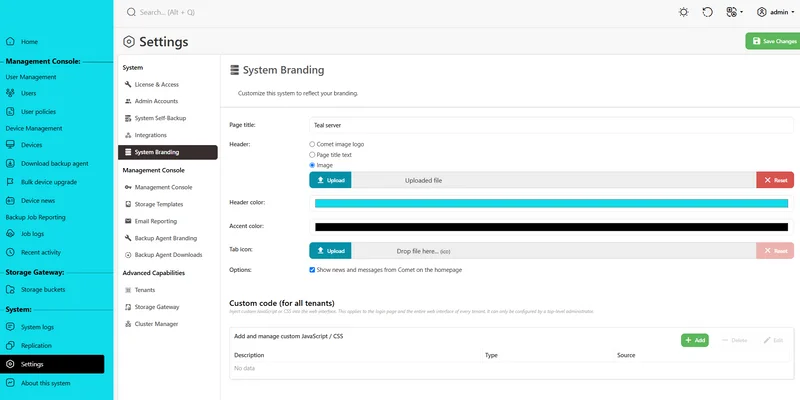This screenshot has width=800, height=400.
Task: Click the Download backup agent icon
Action: point(10,163)
